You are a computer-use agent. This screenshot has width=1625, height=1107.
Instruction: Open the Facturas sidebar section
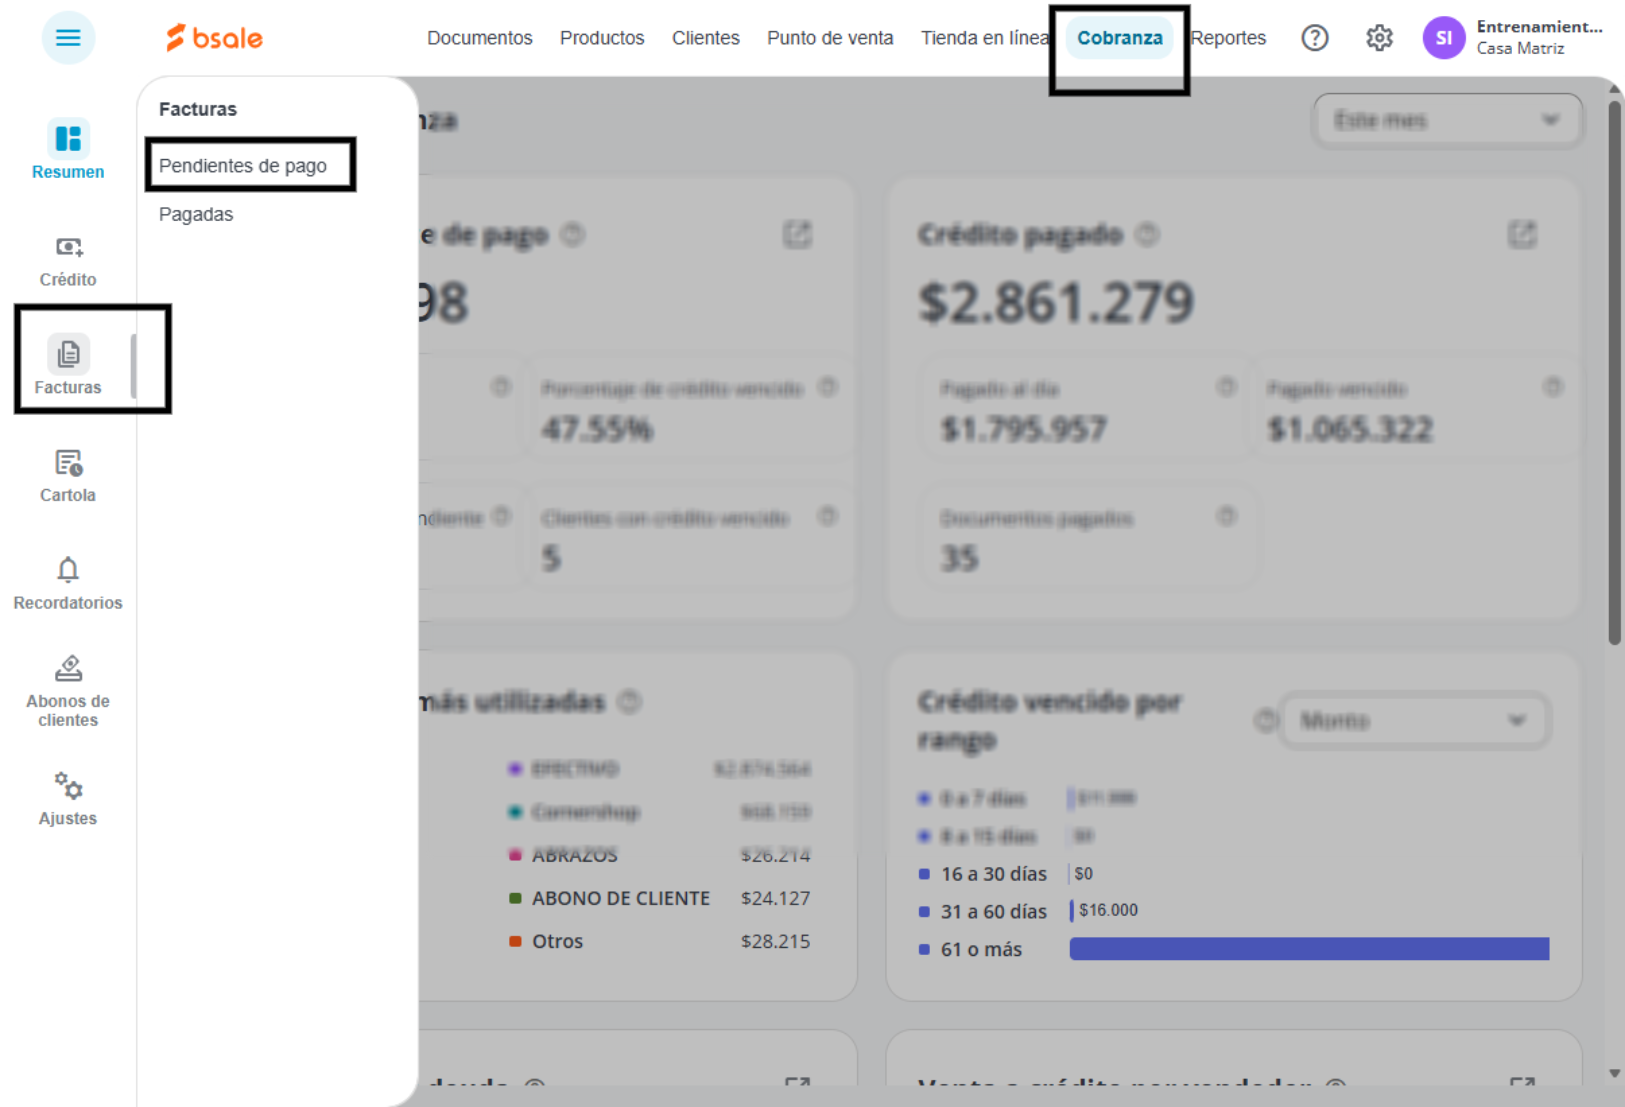click(x=68, y=365)
